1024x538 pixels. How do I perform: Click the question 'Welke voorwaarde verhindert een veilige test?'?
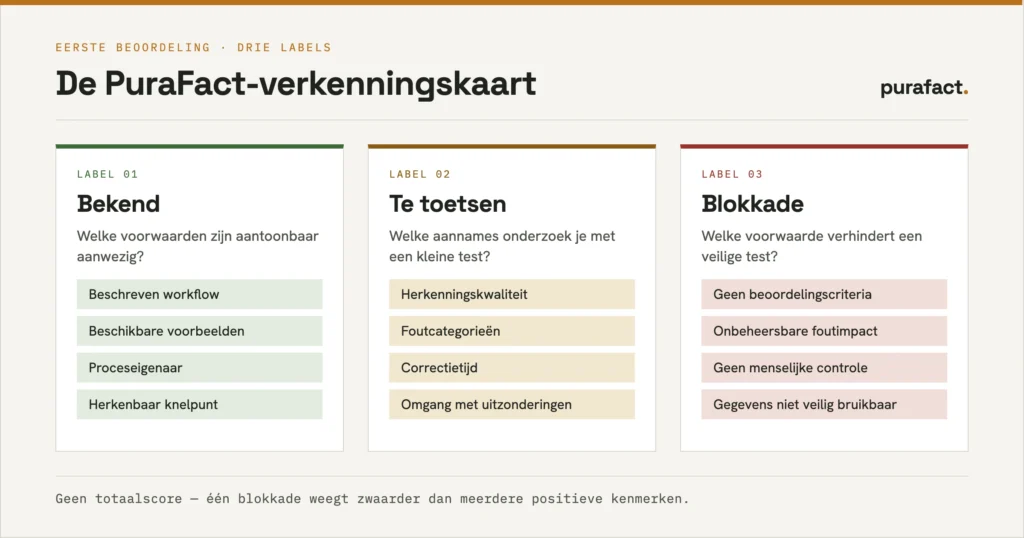coord(812,246)
